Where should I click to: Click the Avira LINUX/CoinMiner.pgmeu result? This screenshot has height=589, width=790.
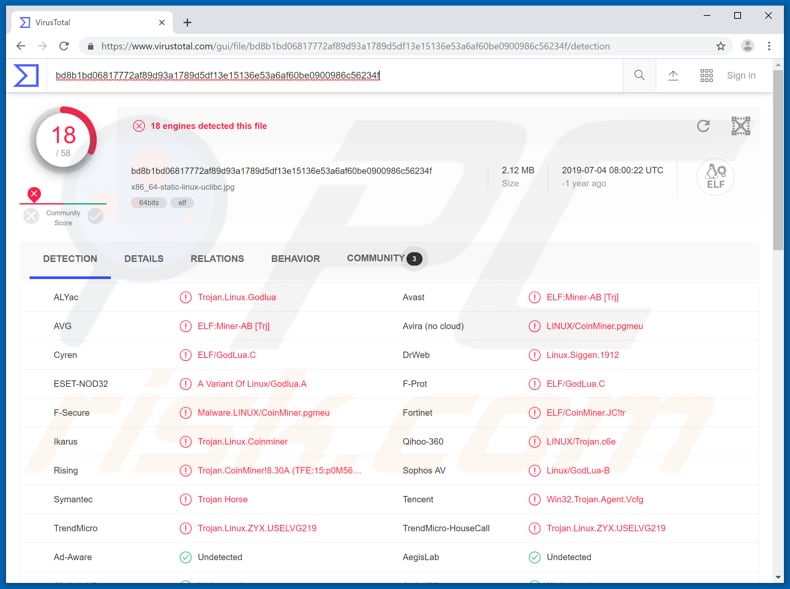[x=595, y=326]
